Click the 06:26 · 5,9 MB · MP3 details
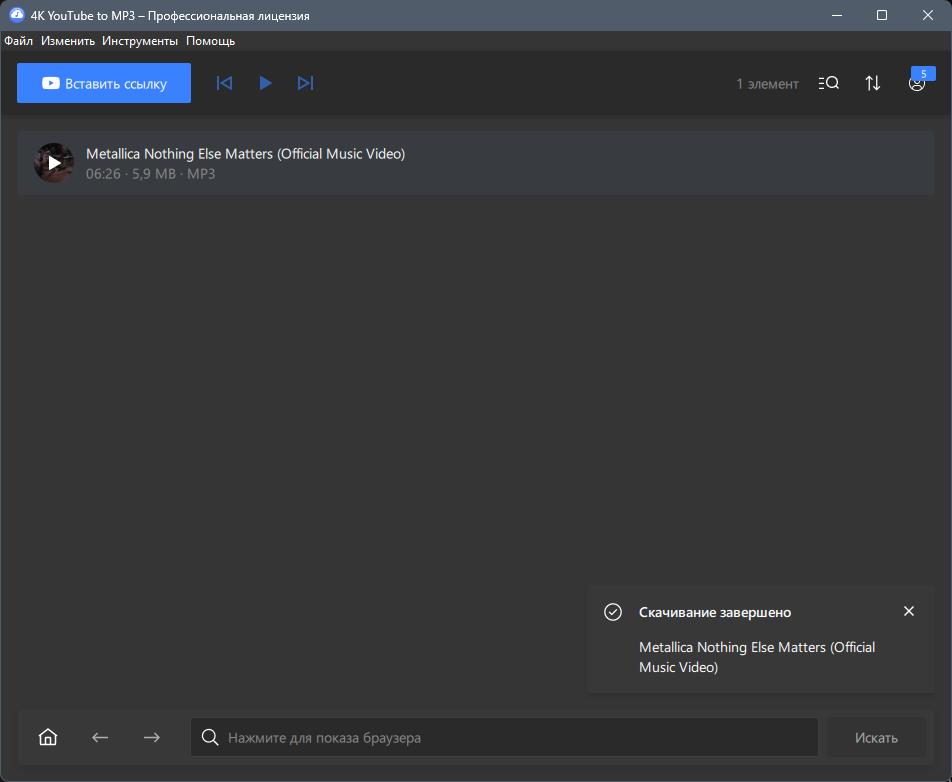This screenshot has height=782, width=952. (151, 174)
